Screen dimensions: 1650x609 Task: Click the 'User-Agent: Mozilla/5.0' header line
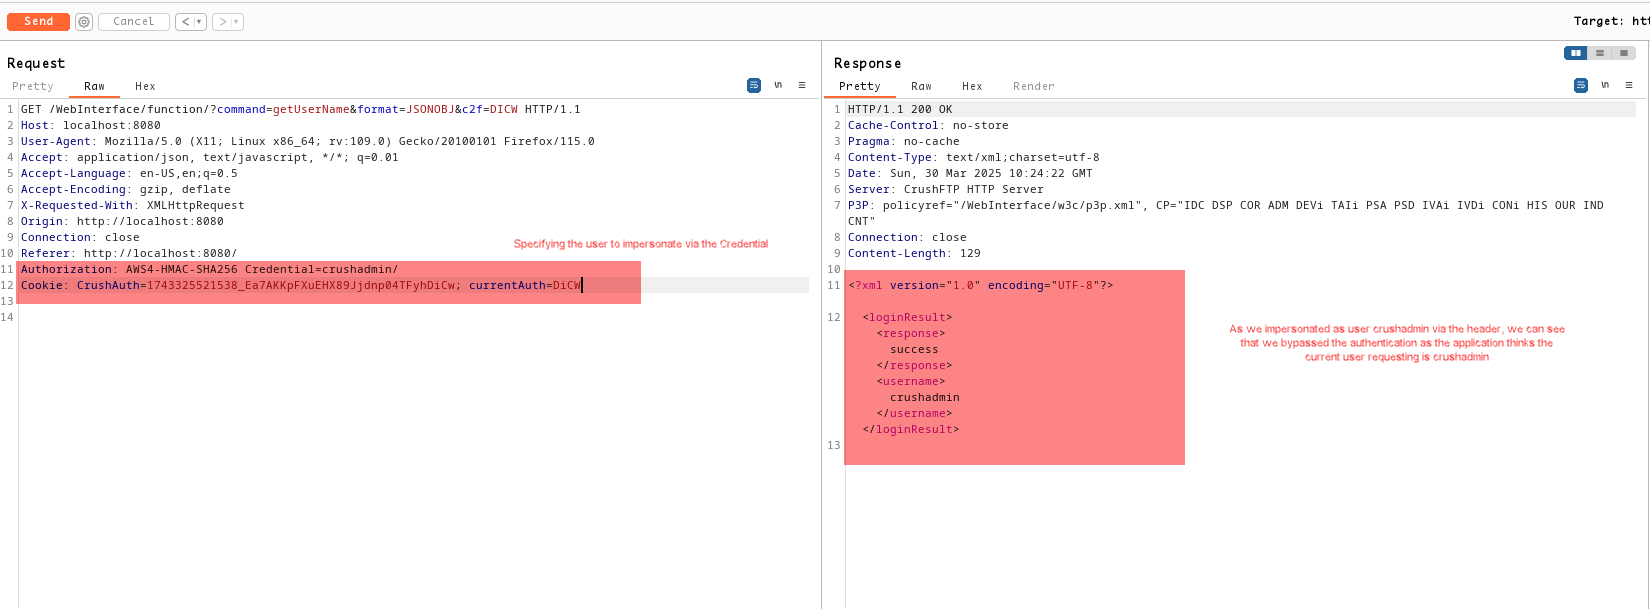coord(308,141)
